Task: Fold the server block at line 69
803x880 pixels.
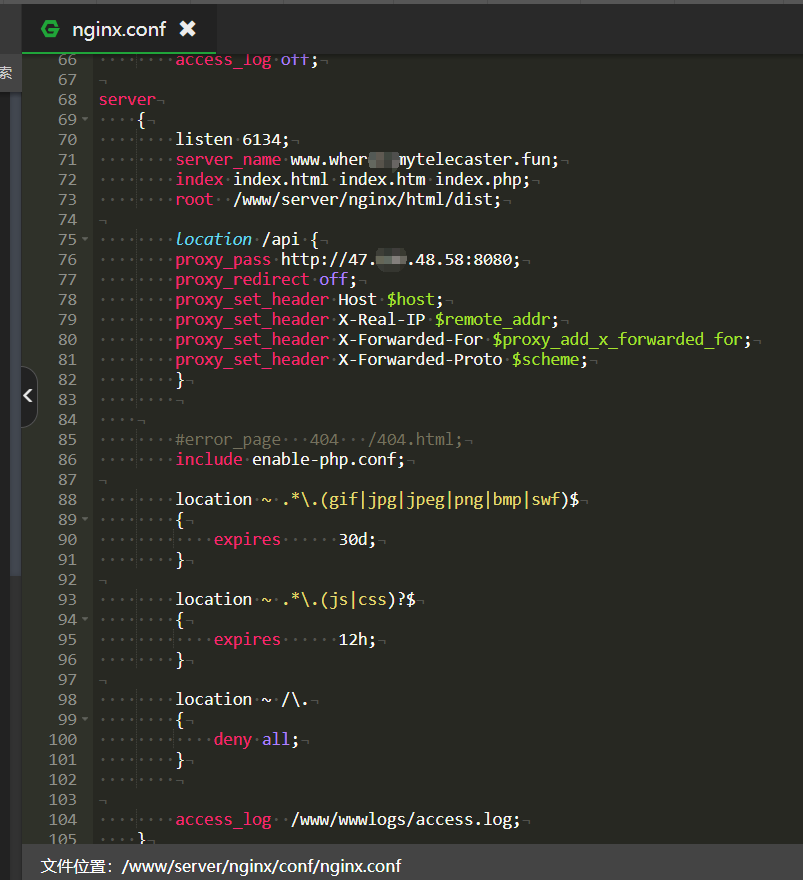Action: pos(85,119)
